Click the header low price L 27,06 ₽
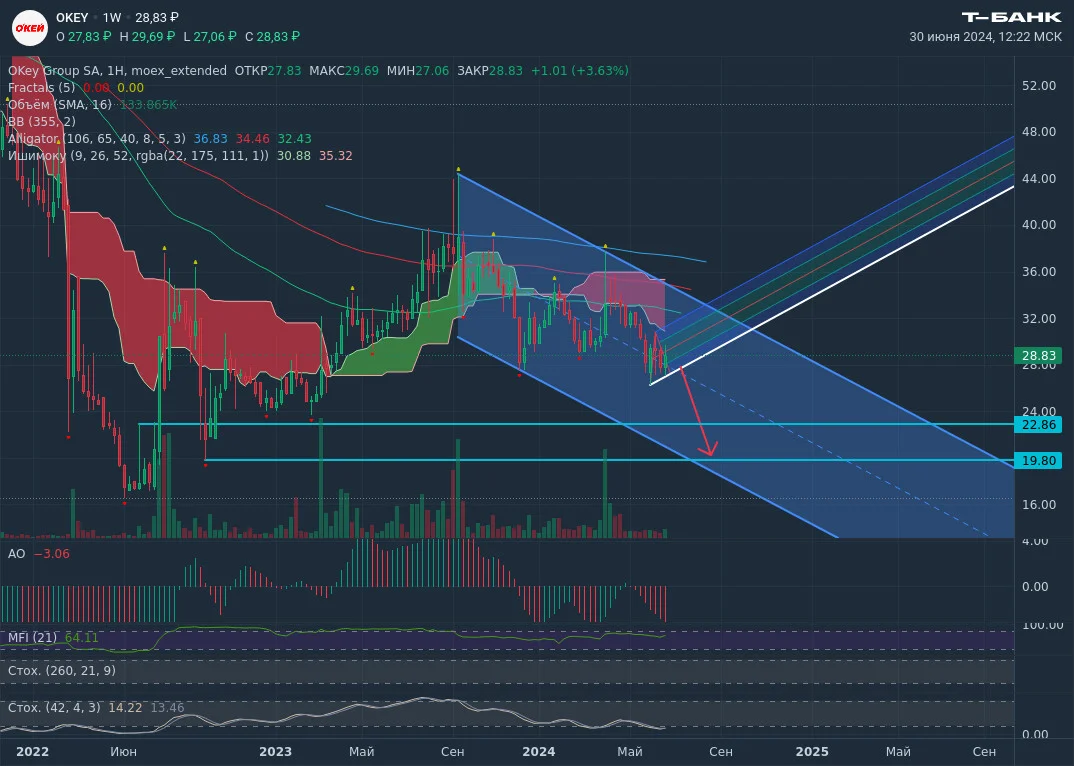This screenshot has height=766, width=1074. pos(210,36)
